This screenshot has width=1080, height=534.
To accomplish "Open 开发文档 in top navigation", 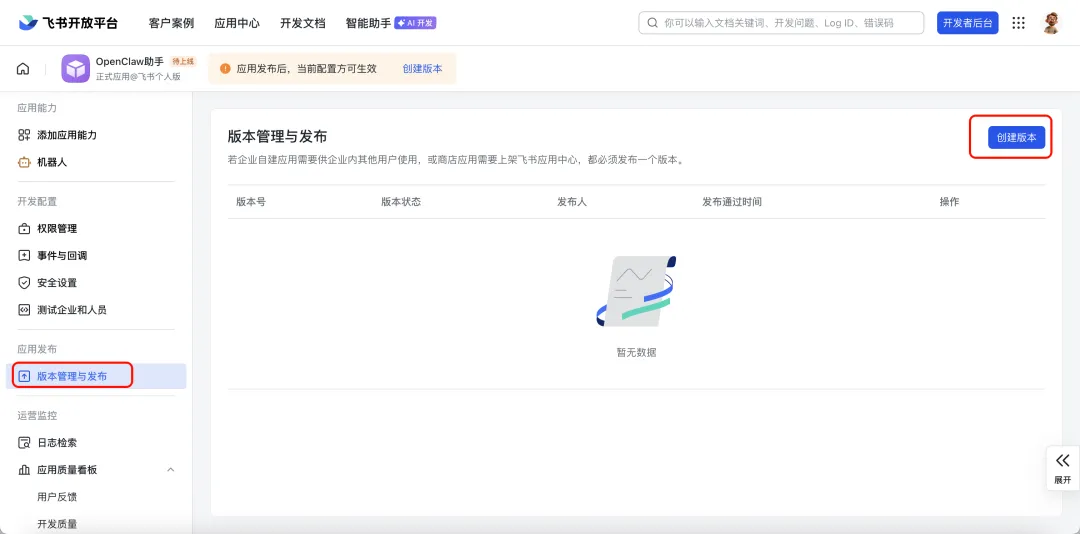I will (x=302, y=23).
